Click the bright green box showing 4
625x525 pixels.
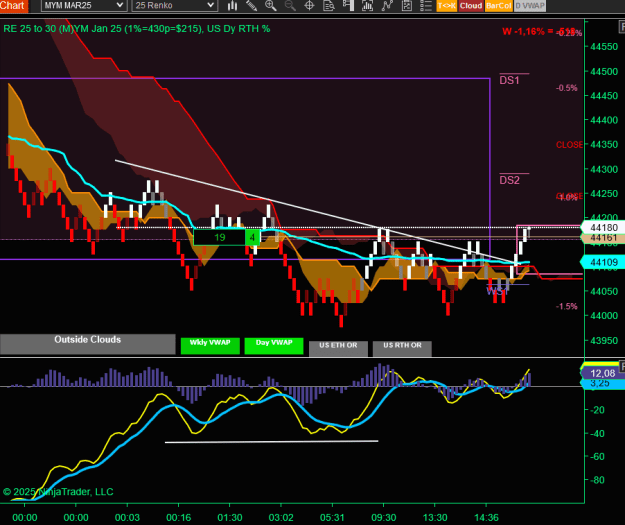(252, 238)
